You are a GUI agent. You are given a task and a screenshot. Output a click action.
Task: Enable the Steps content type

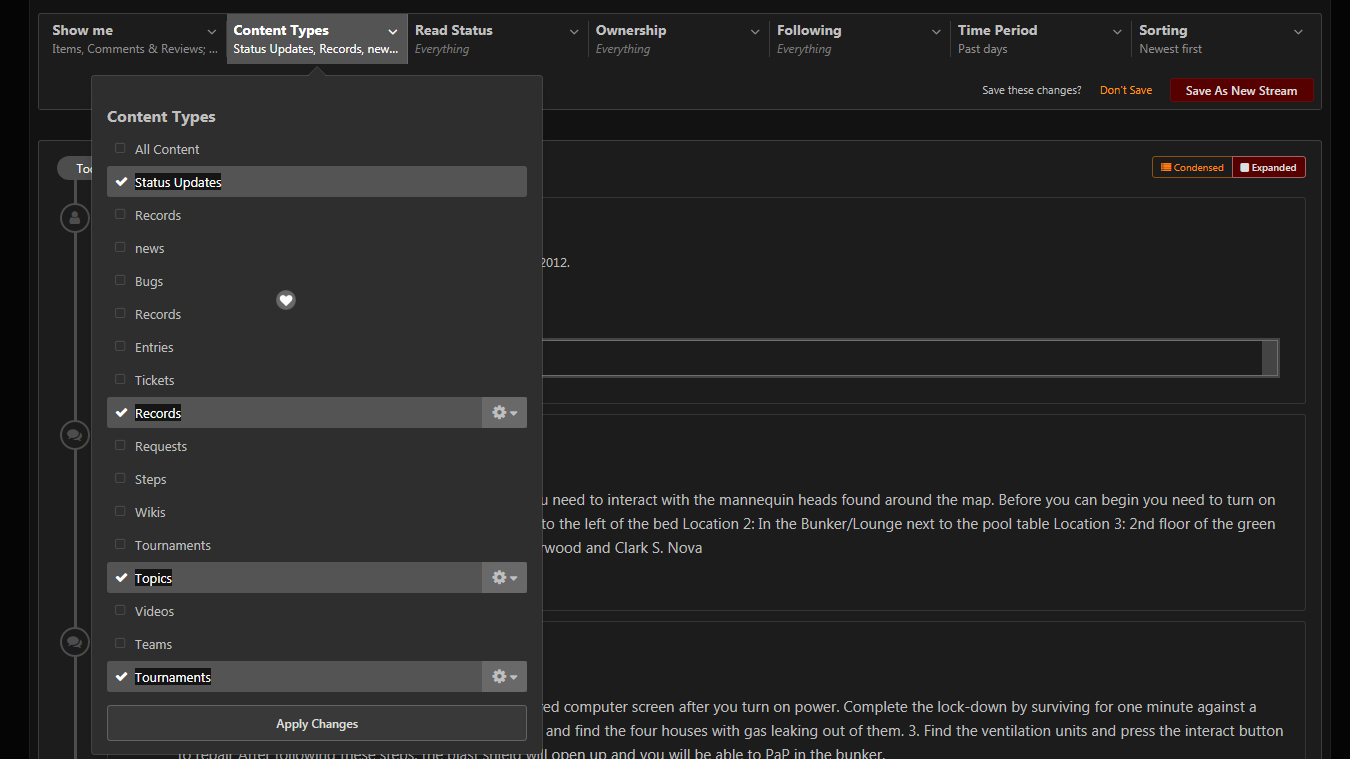[x=120, y=479]
